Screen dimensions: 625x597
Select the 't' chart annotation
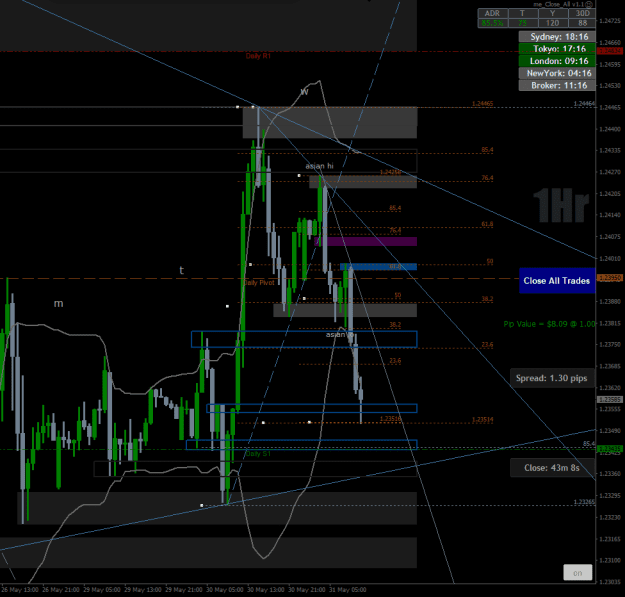pyautogui.click(x=181, y=271)
